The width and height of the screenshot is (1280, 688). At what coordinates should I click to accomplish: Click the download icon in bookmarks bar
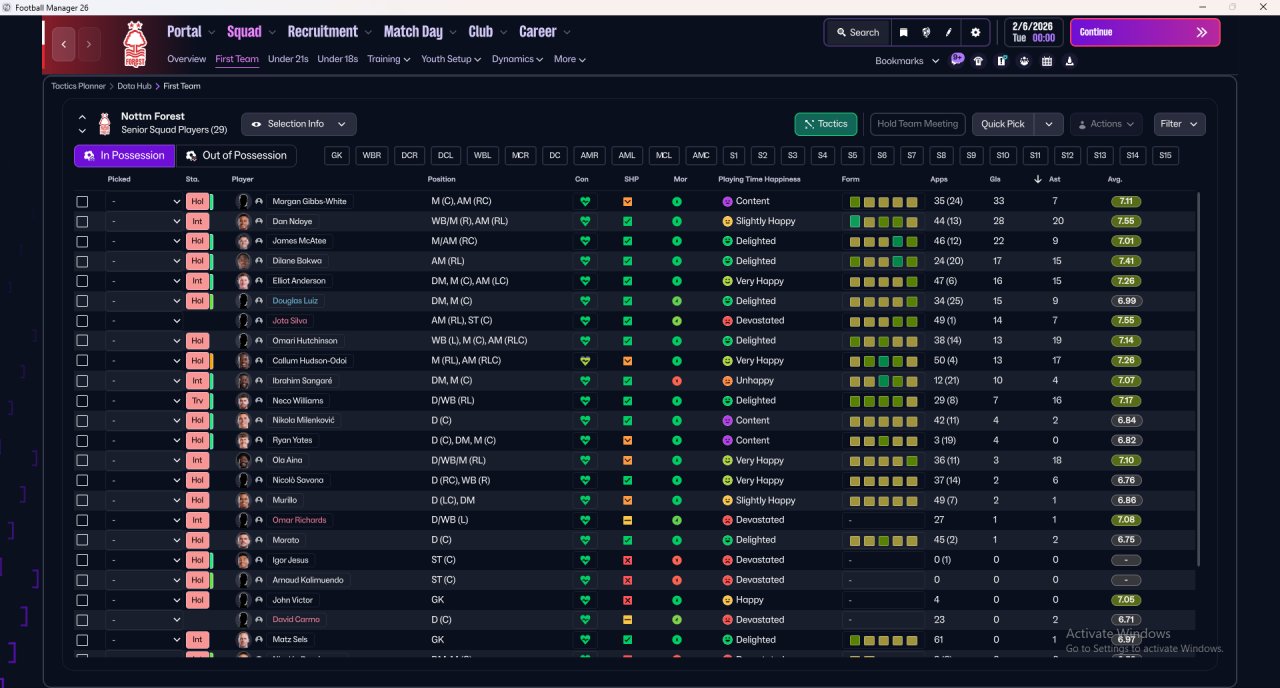click(x=1070, y=61)
